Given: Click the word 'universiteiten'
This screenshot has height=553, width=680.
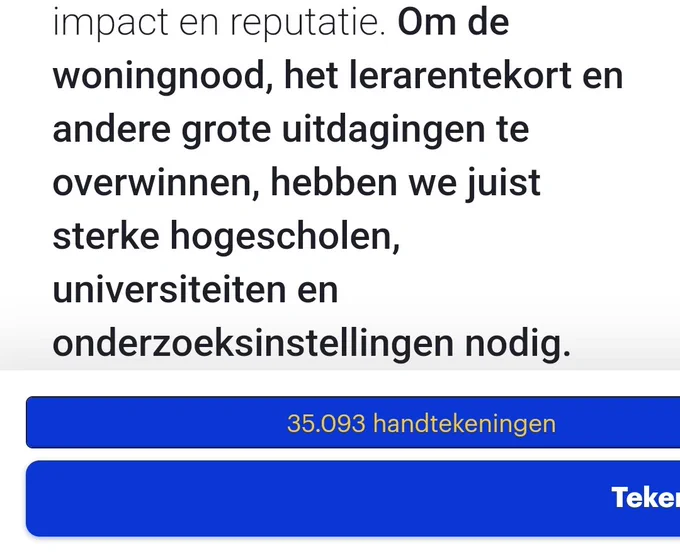Looking at the screenshot, I should [170, 290].
